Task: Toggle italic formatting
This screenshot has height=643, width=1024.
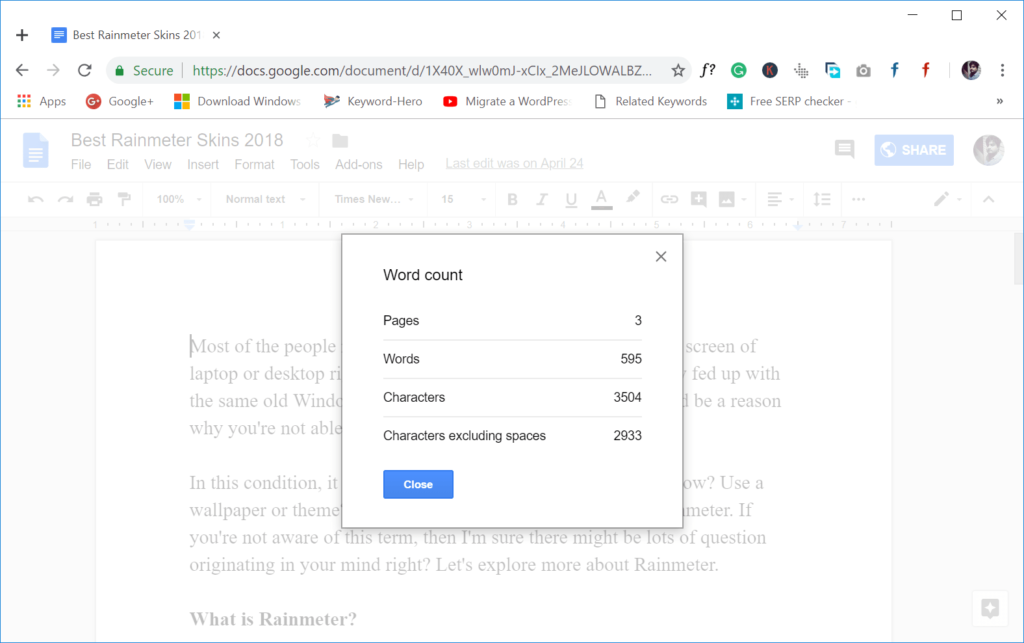Action: tap(541, 199)
